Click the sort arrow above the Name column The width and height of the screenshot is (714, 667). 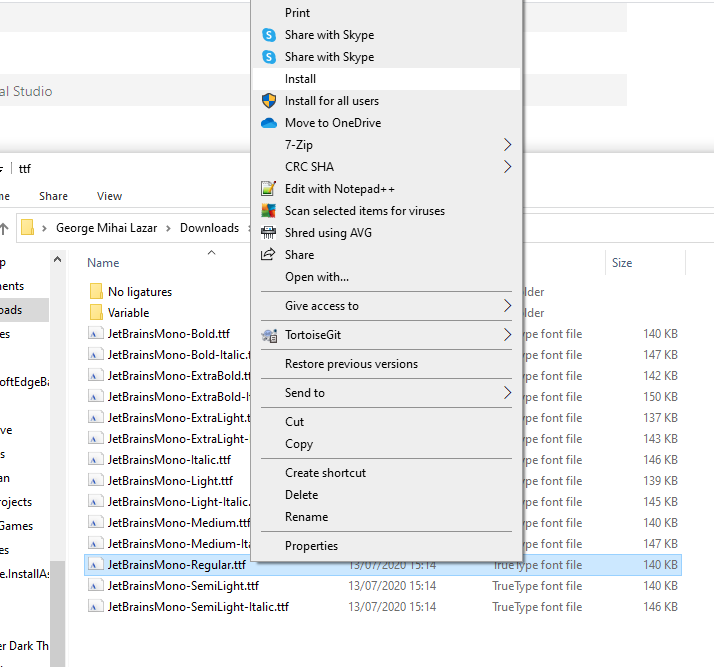211,252
